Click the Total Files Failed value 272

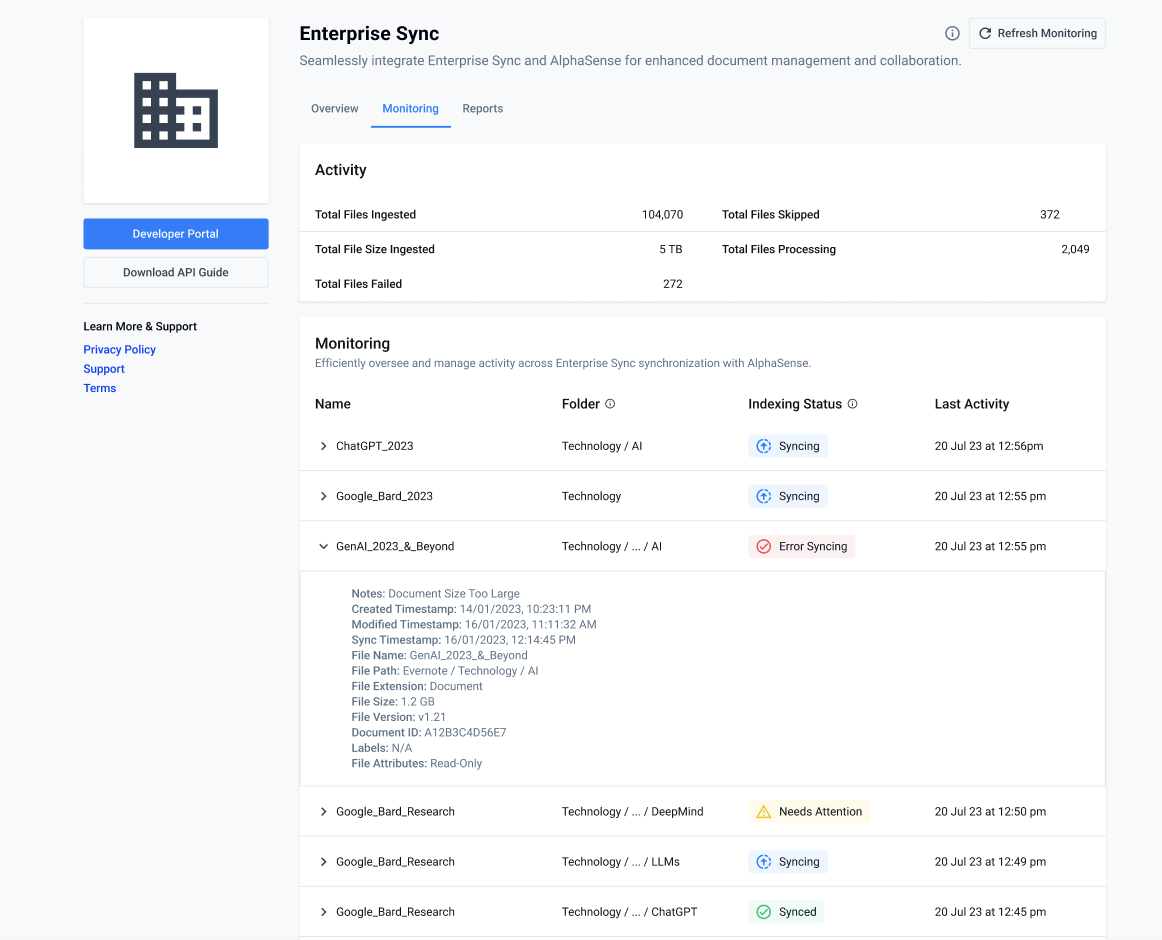click(x=672, y=284)
